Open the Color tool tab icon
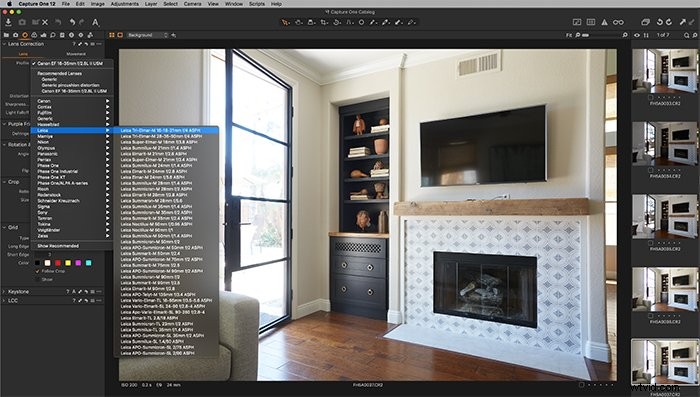The width and height of the screenshot is (700, 397). (34, 35)
